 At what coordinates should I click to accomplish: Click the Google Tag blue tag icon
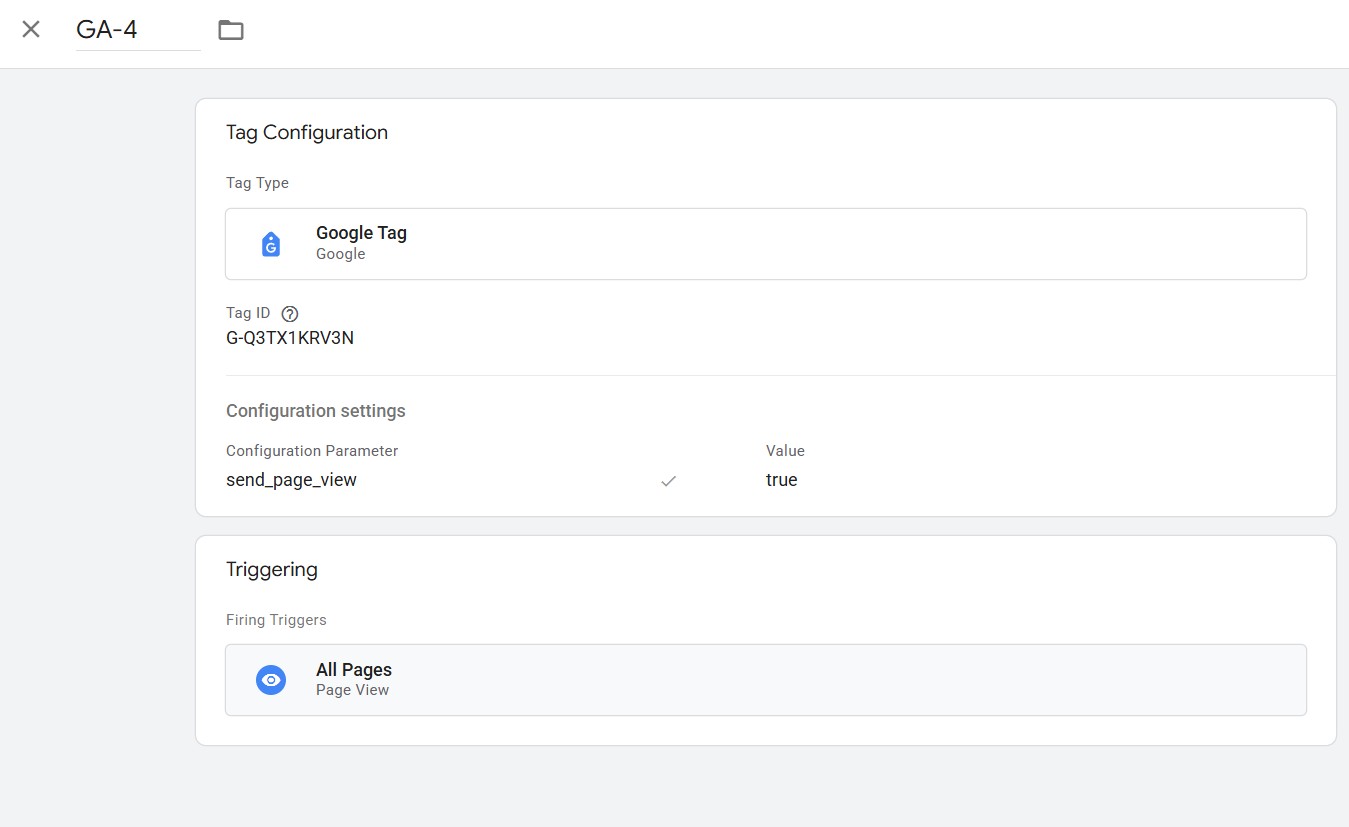(271, 244)
